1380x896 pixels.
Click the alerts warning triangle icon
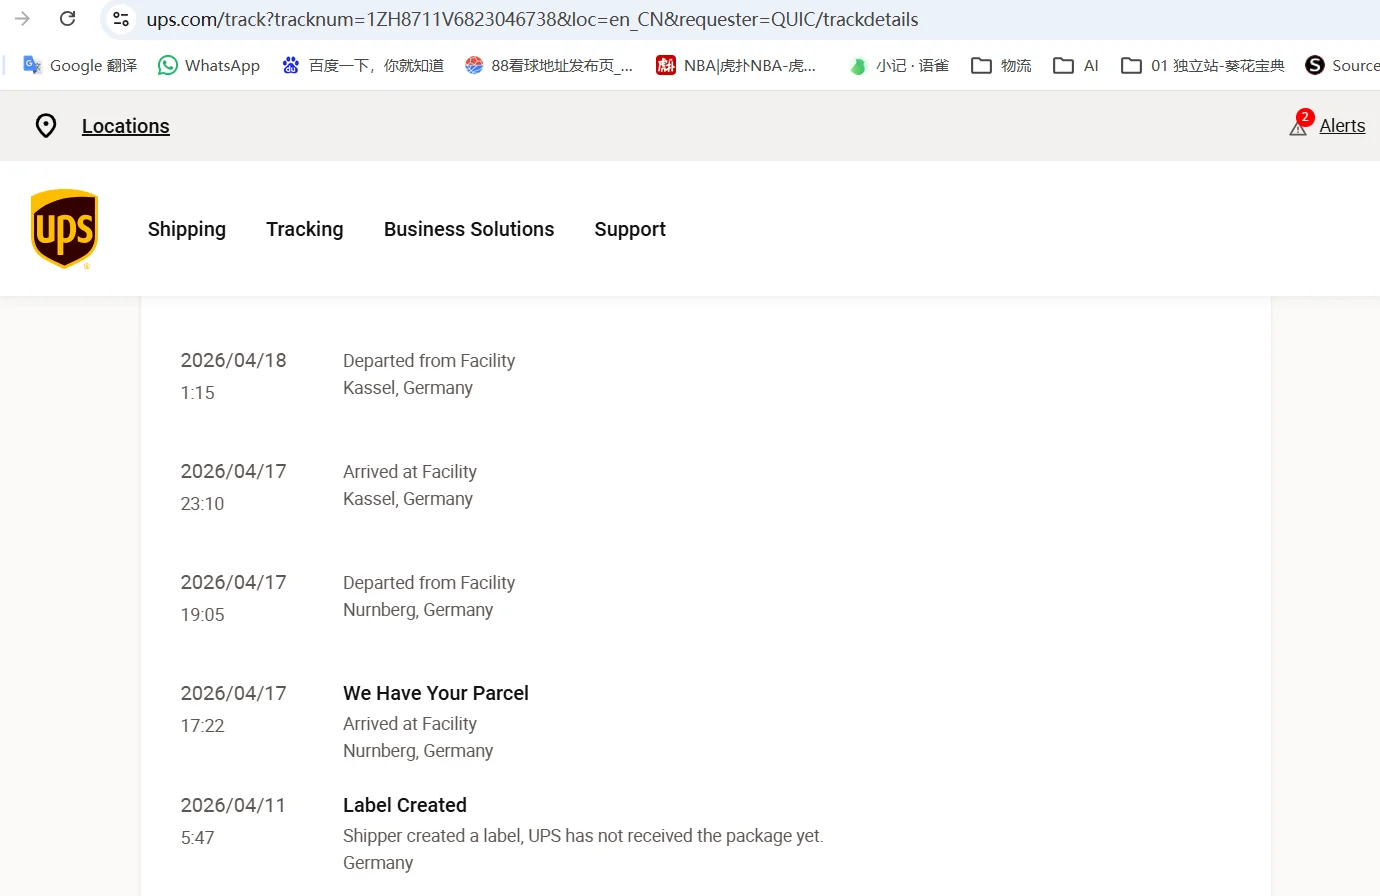pyautogui.click(x=1298, y=127)
